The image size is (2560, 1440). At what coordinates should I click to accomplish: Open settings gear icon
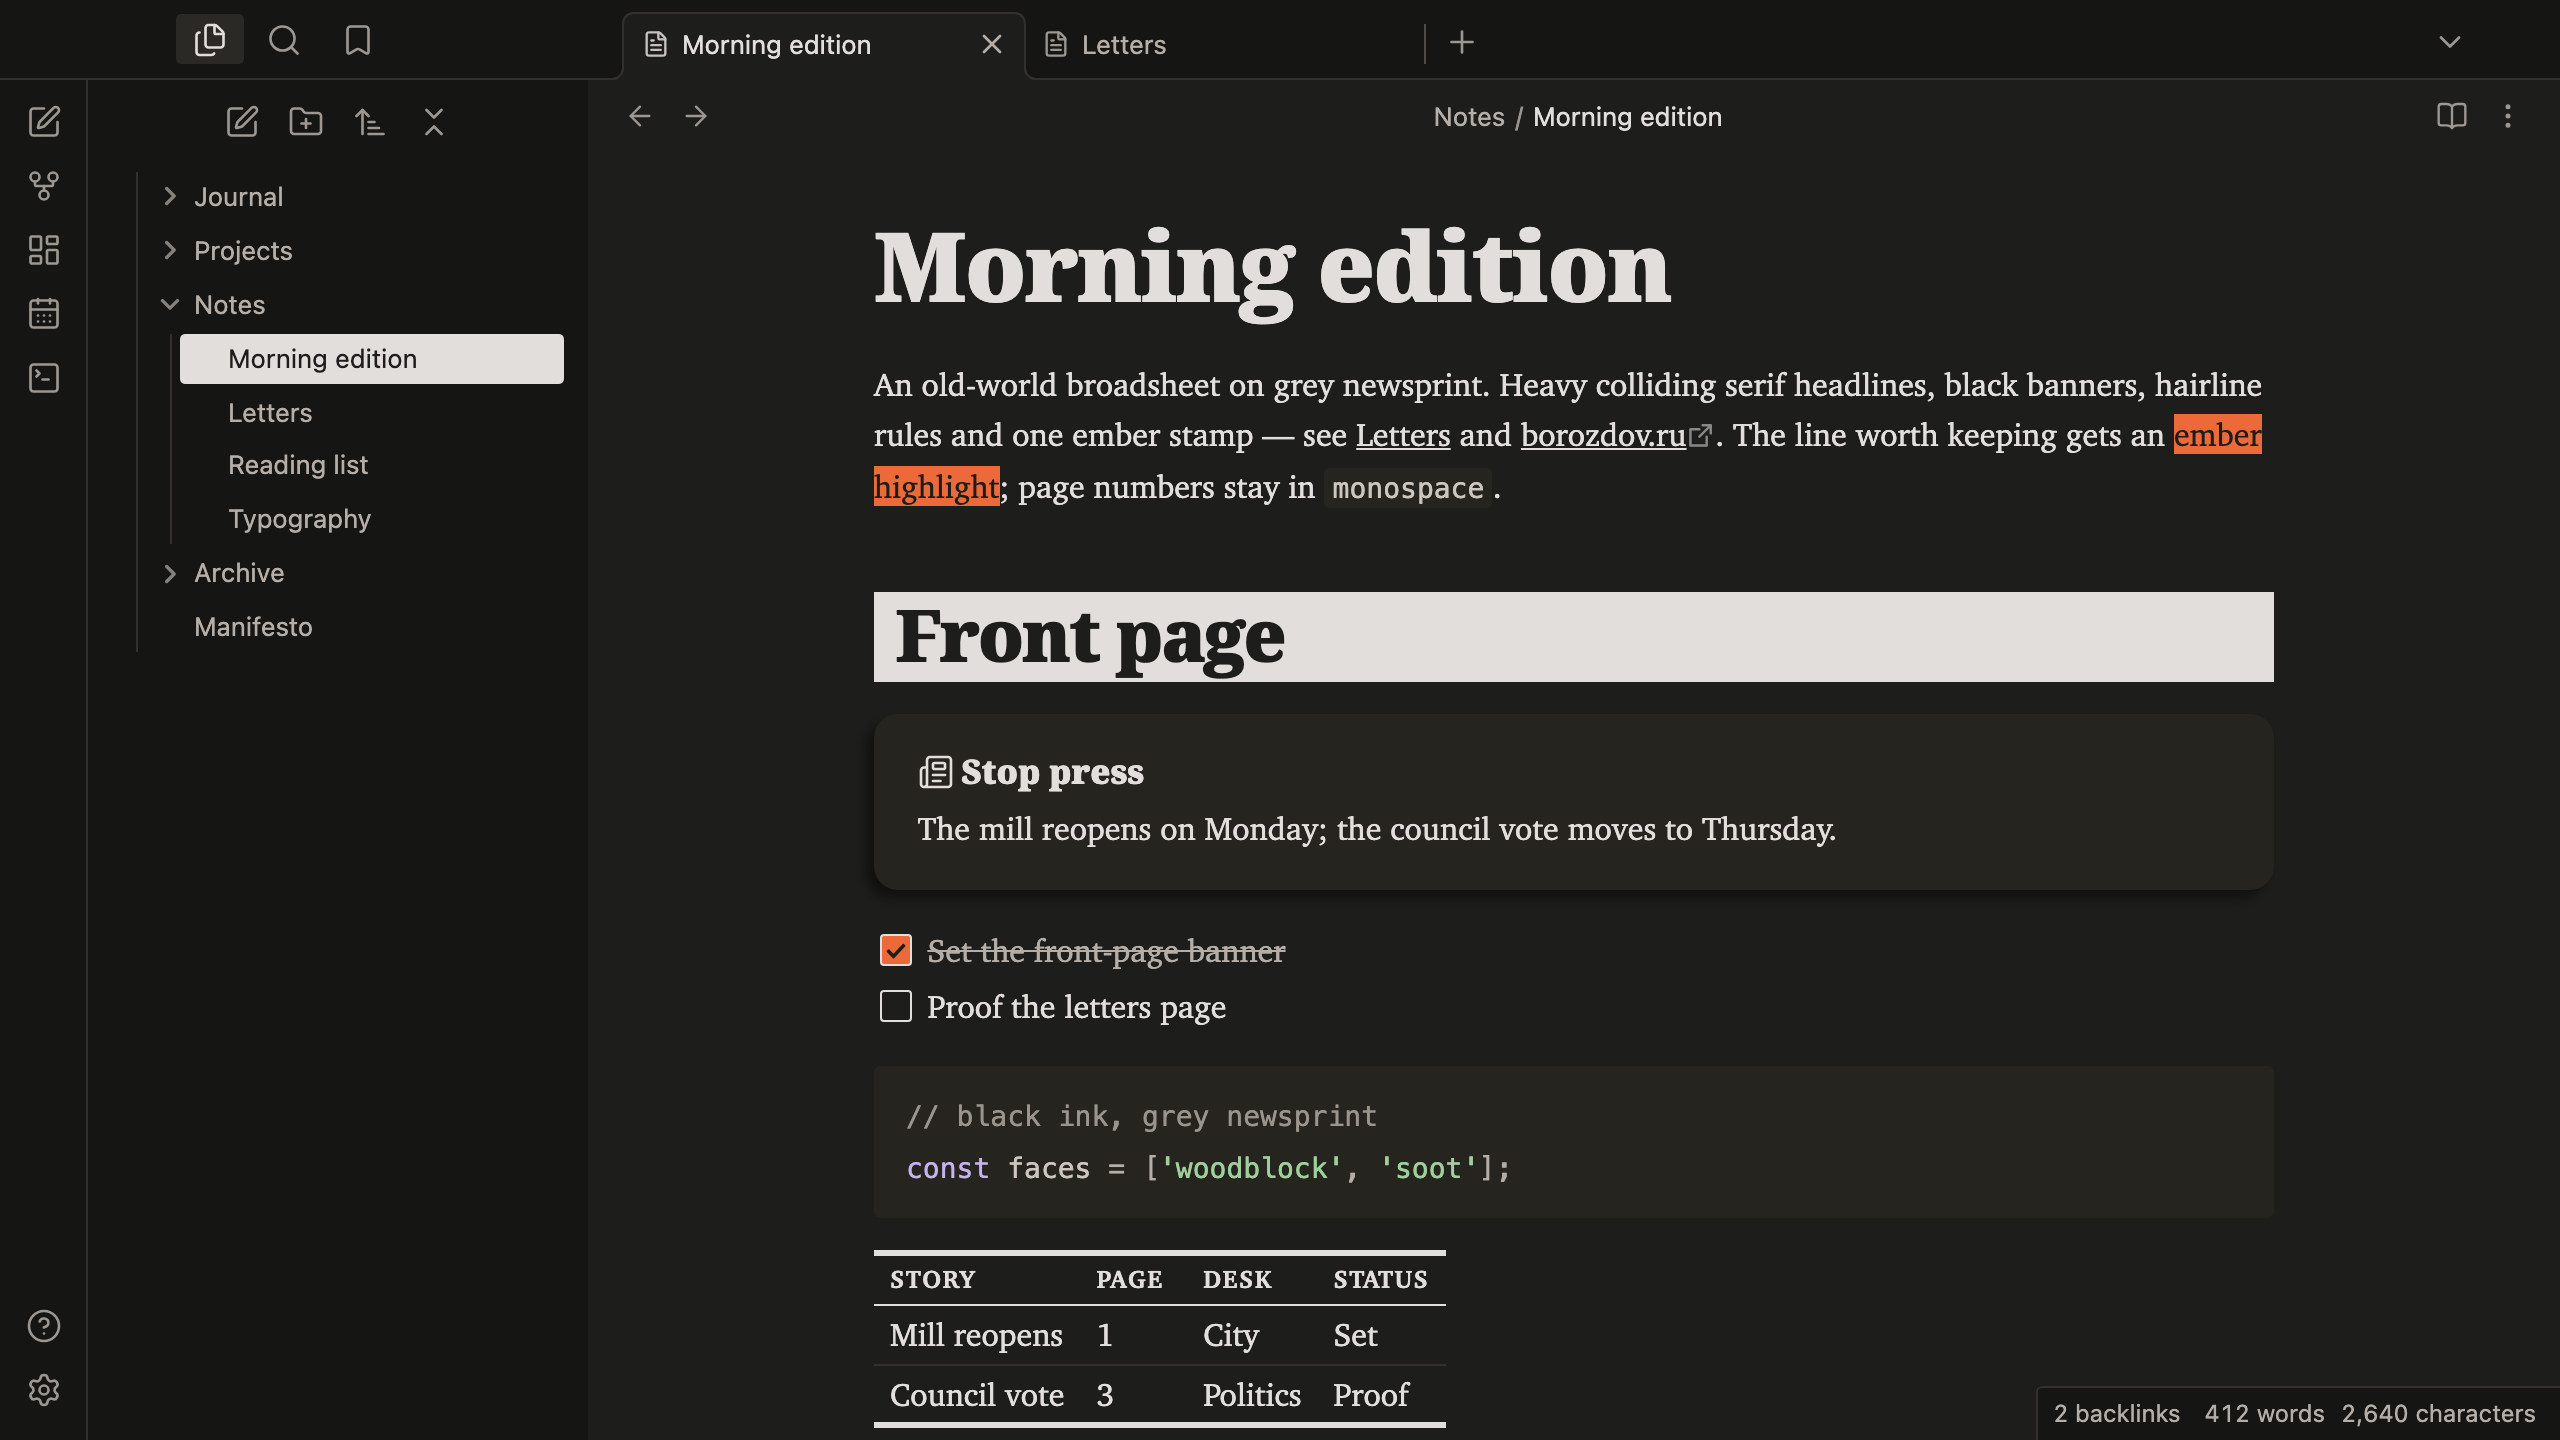click(44, 1390)
